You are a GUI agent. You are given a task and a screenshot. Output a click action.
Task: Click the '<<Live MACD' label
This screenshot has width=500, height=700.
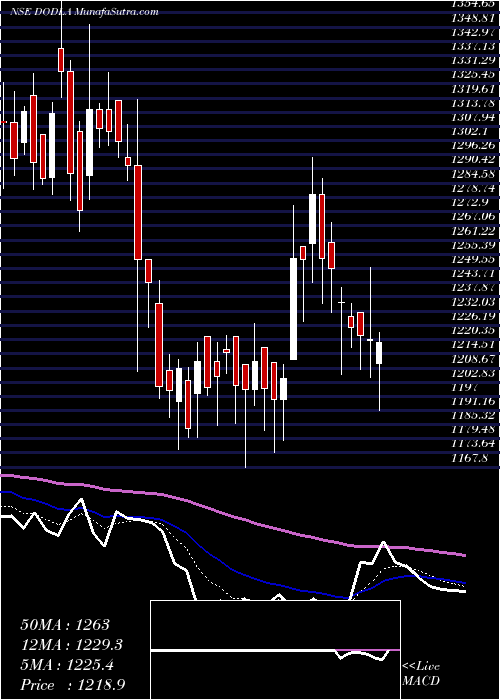pos(421,674)
